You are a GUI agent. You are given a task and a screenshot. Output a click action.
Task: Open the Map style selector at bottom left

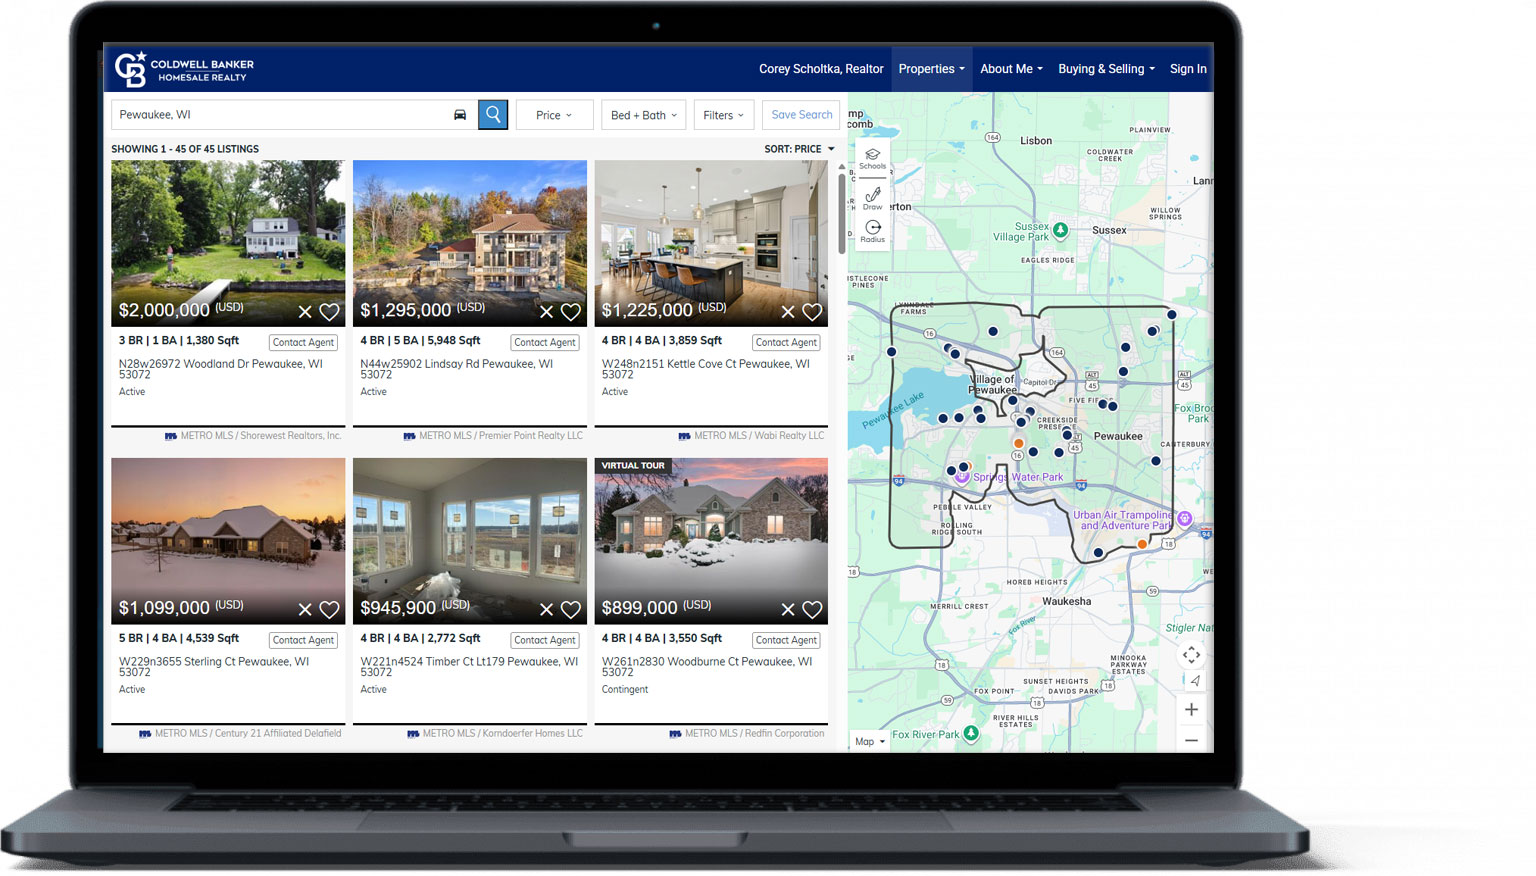click(866, 741)
